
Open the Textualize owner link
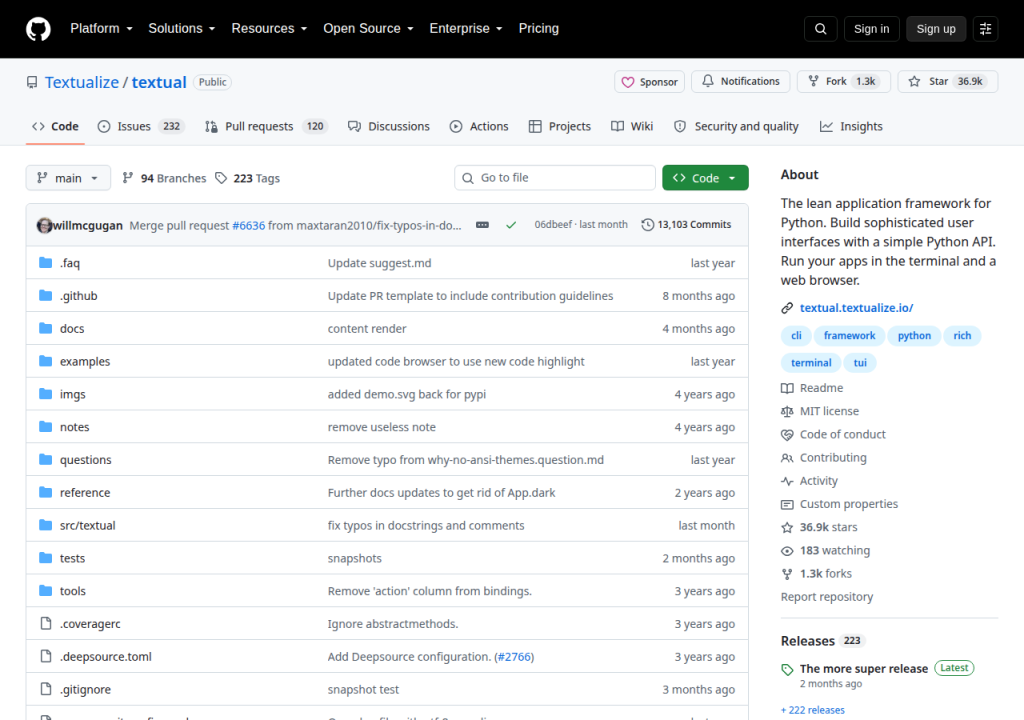coord(82,82)
